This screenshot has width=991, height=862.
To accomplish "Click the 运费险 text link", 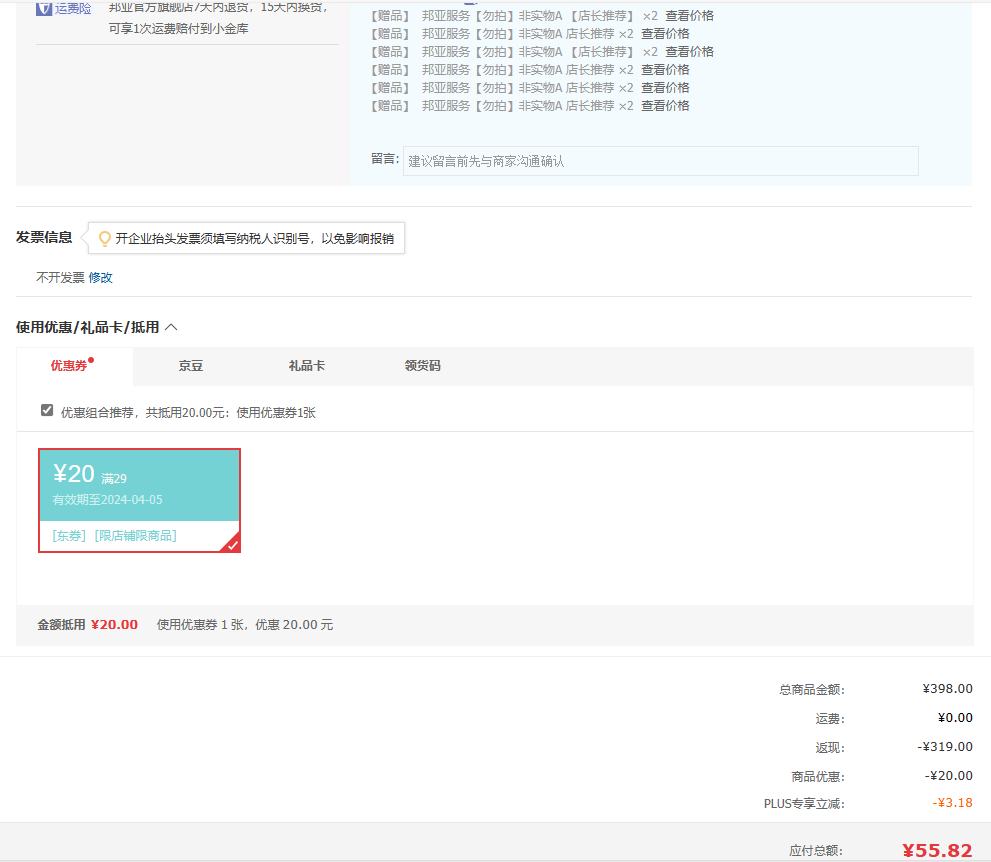I will 73,9.
